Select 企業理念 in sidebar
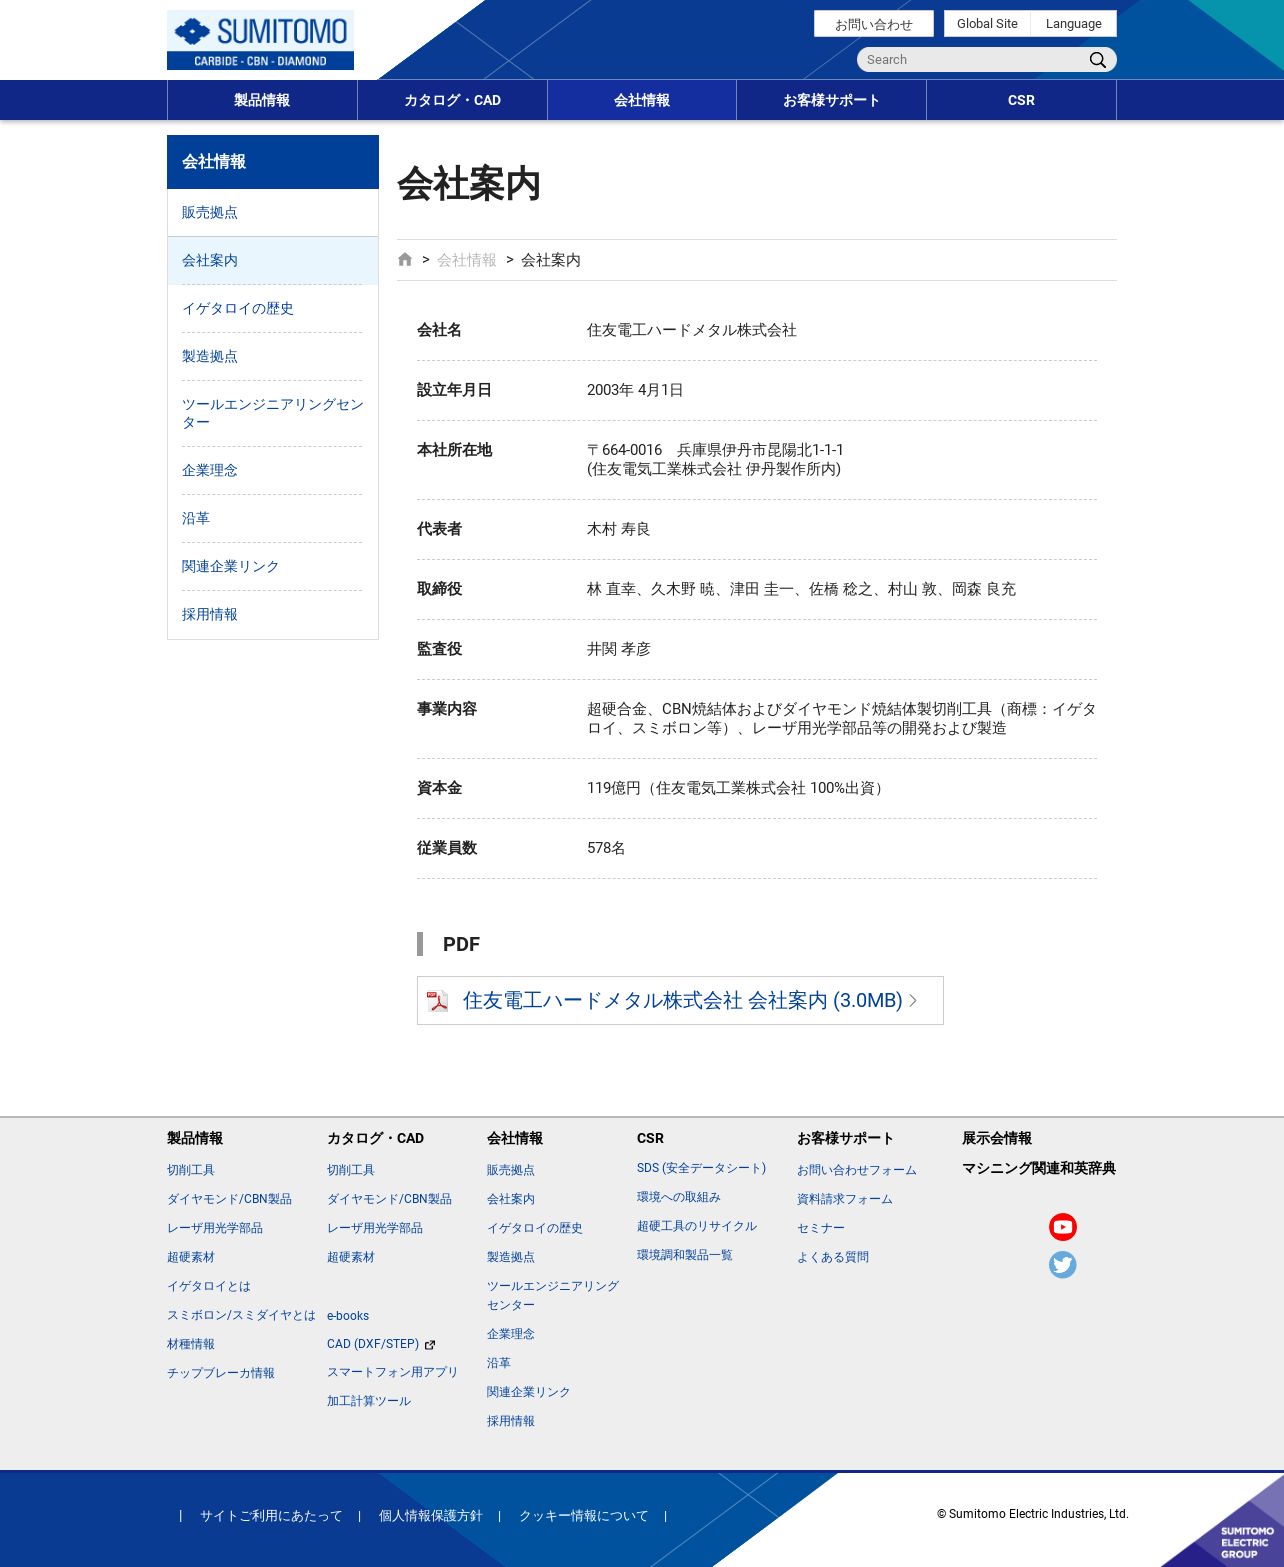This screenshot has width=1284, height=1567. click(273, 471)
